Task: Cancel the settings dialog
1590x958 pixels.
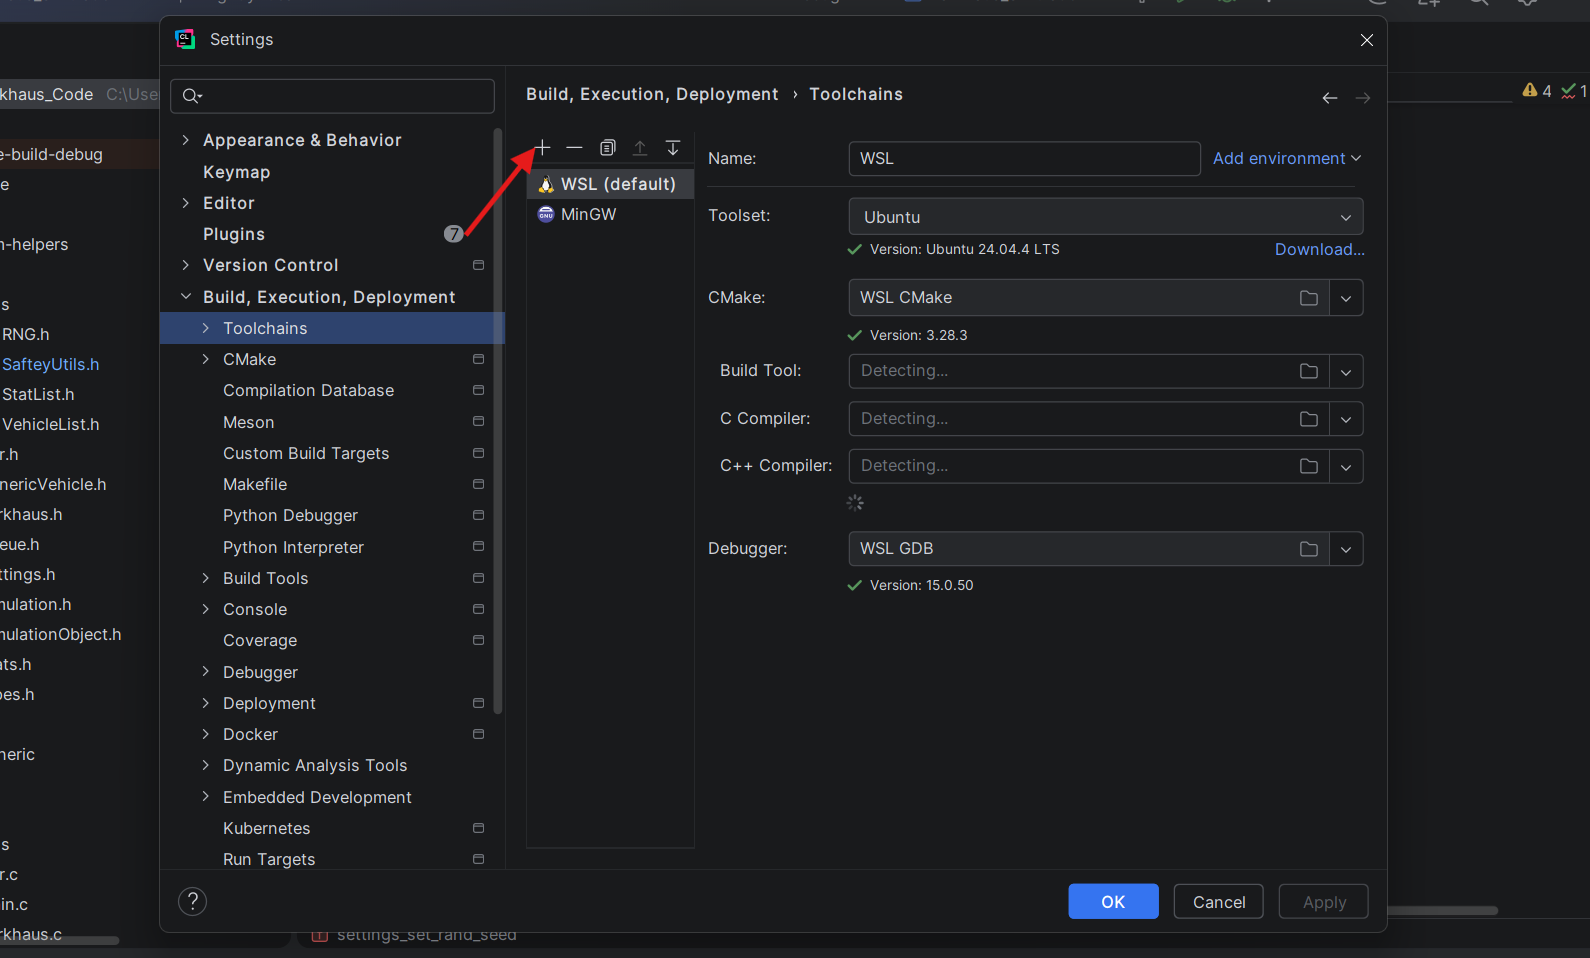Action: [x=1219, y=902]
